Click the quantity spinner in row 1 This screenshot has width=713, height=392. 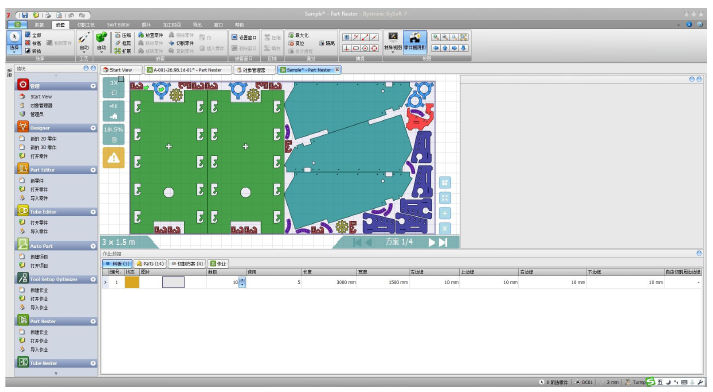(x=242, y=282)
